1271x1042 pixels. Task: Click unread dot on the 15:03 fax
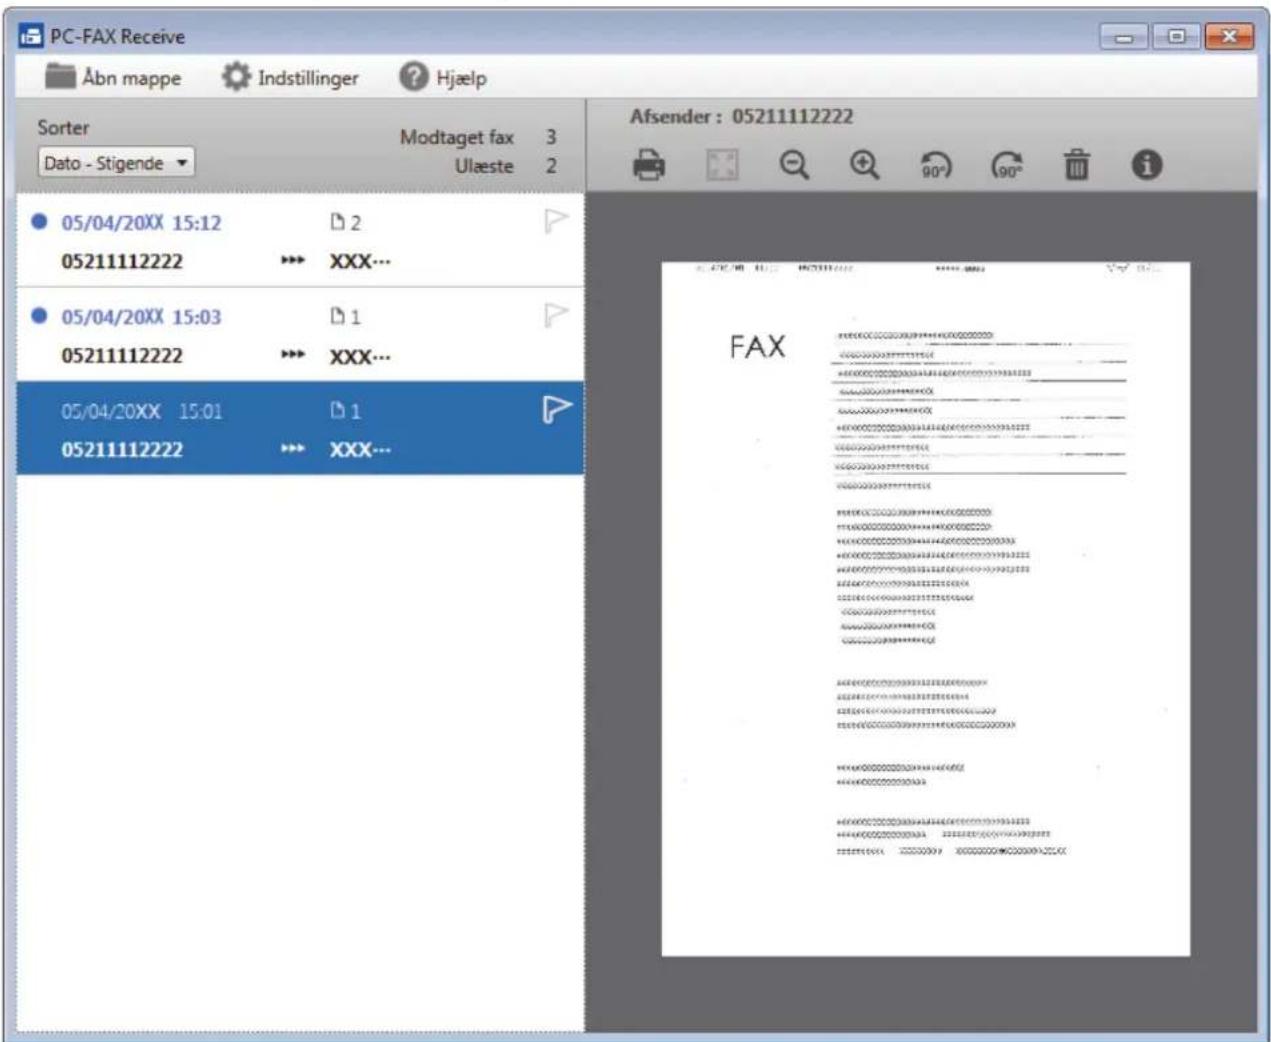coord(39,315)
